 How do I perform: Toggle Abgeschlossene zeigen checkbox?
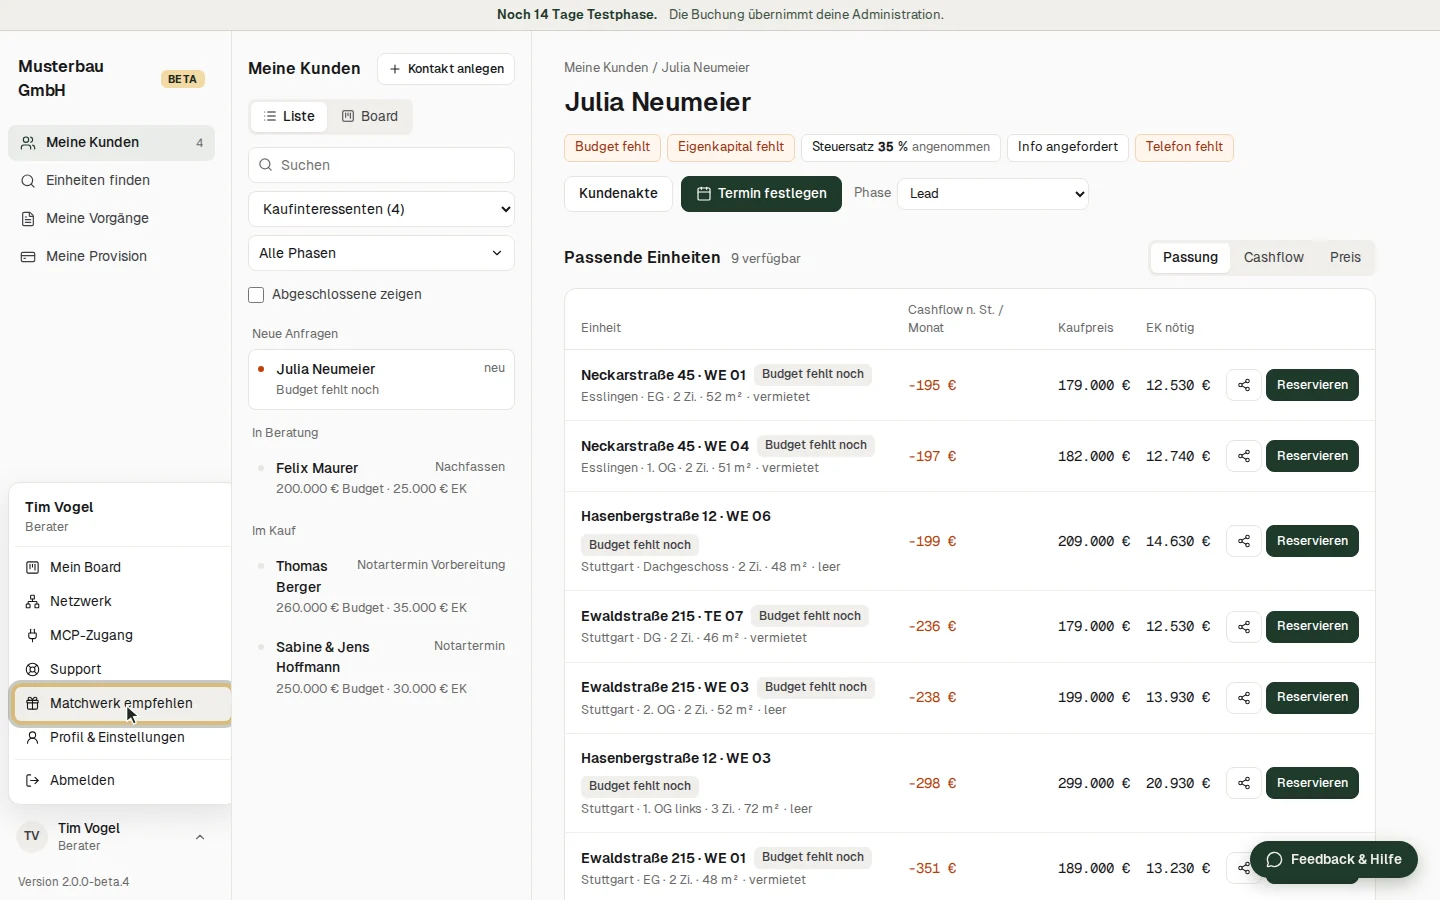[x=256, y=295]
